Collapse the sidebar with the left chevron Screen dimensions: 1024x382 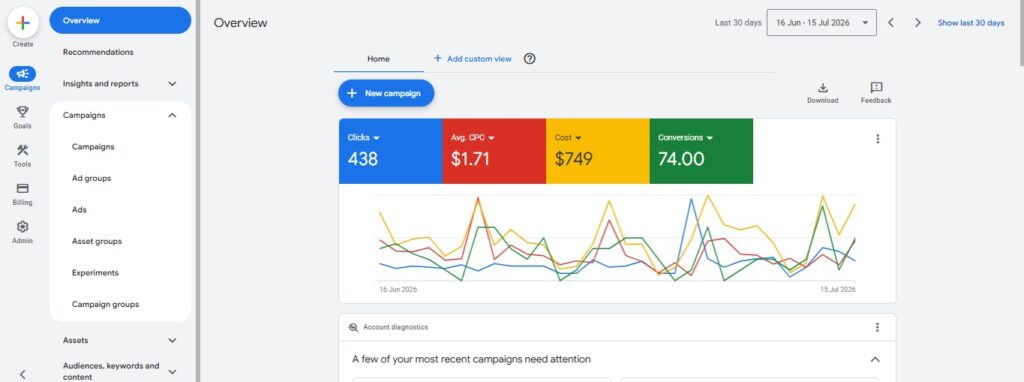(23, 374)
